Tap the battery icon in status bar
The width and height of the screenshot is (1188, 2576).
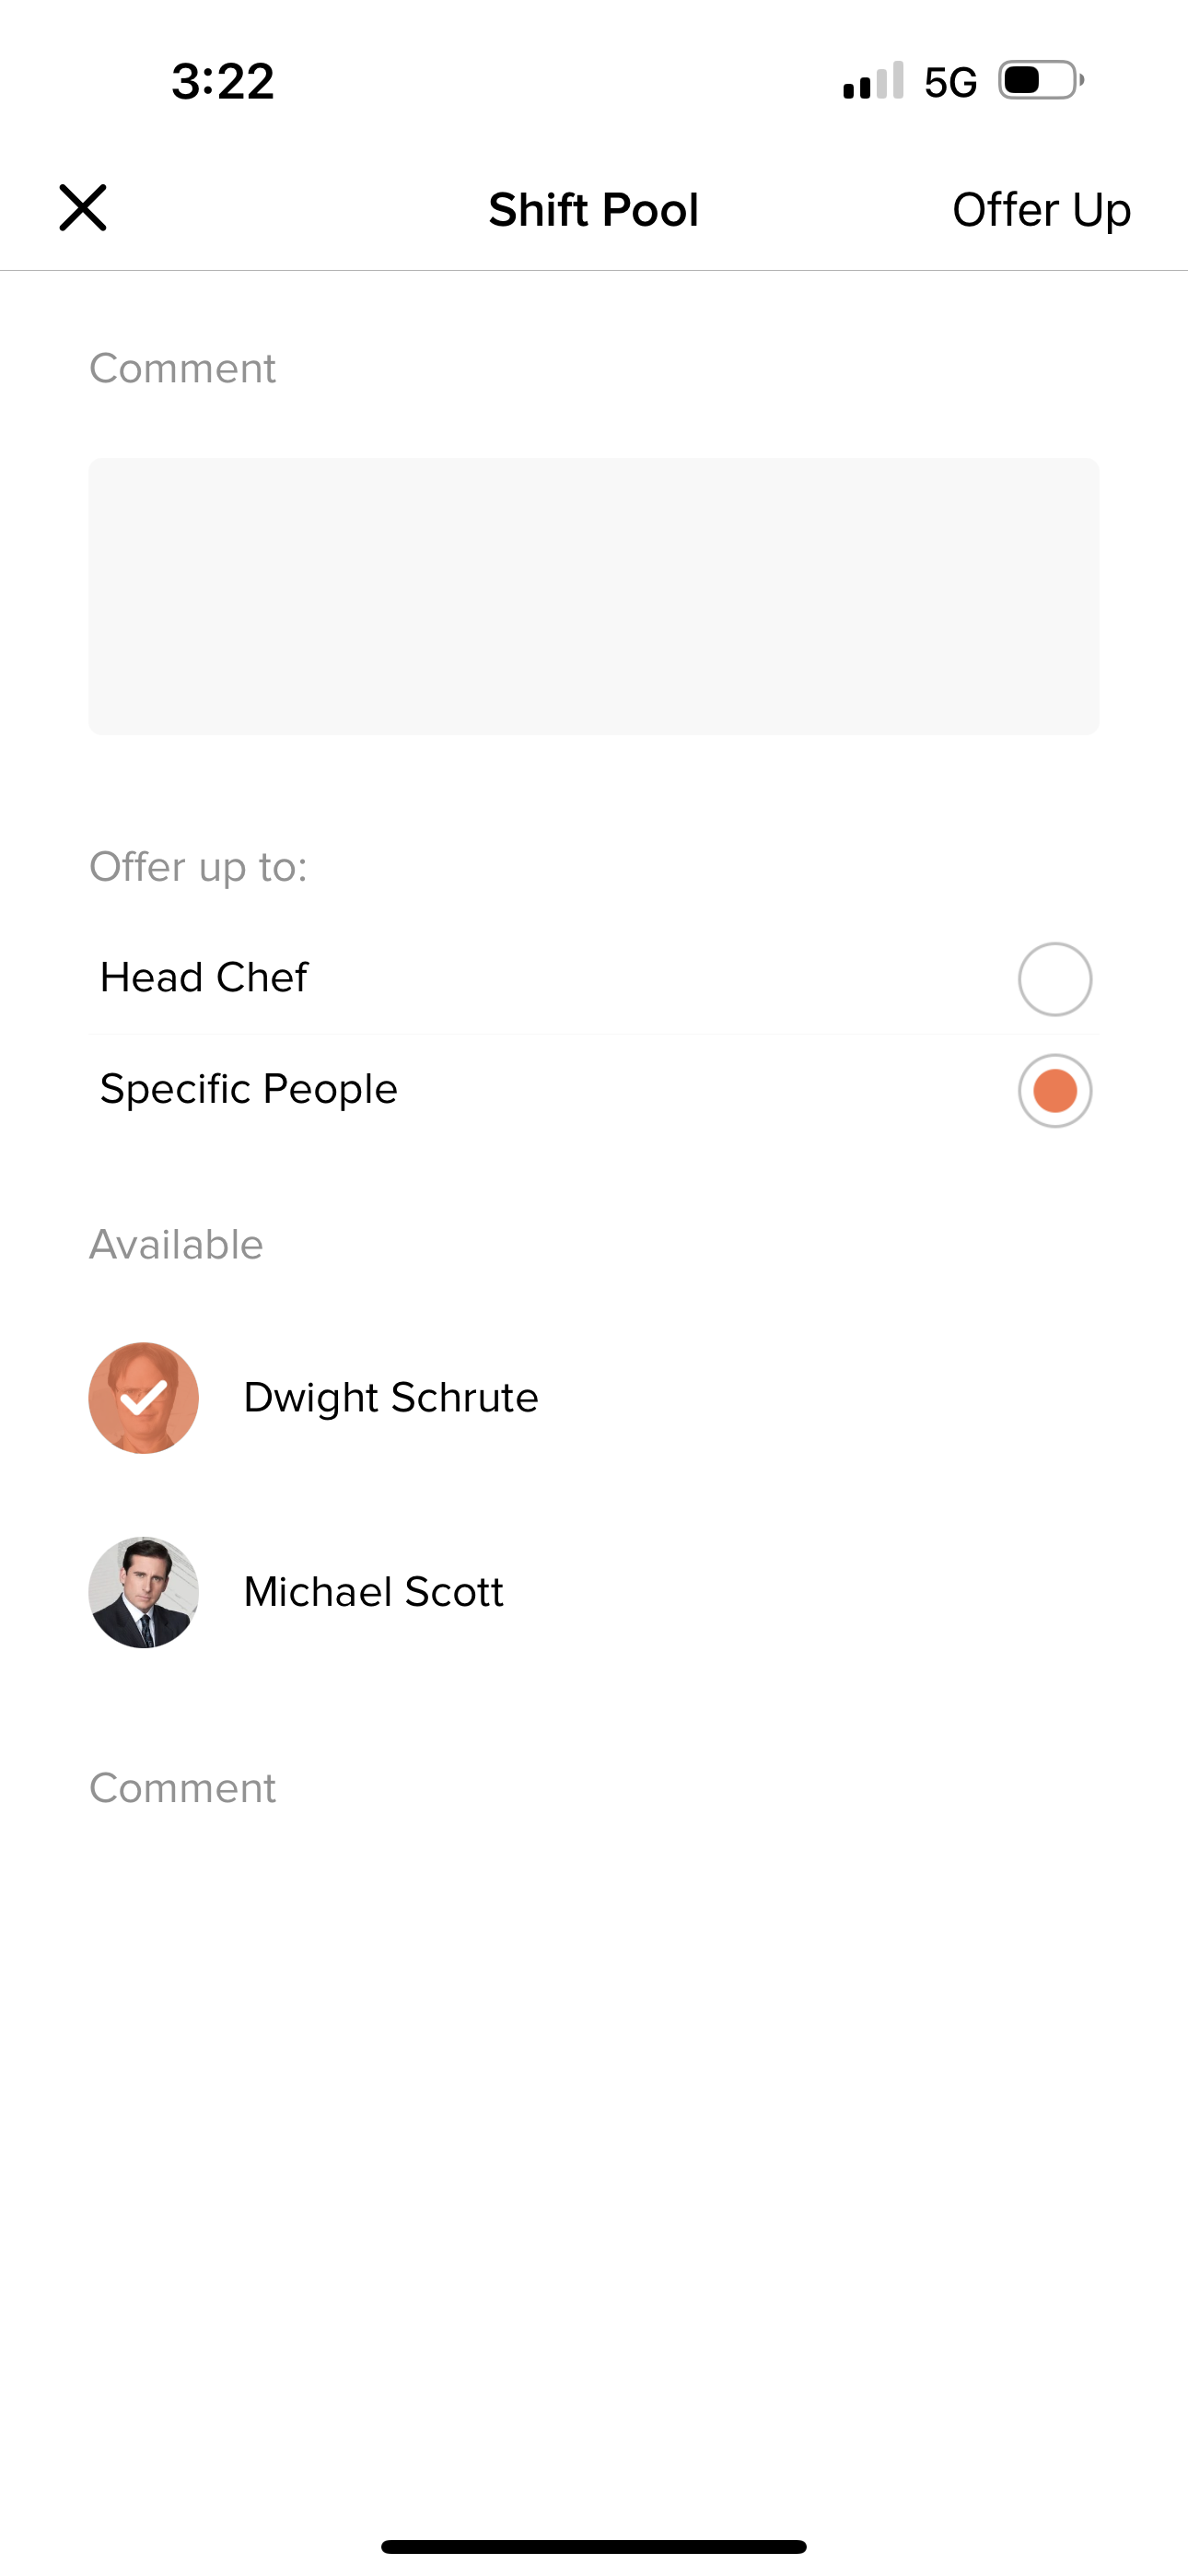point(1041,81)
